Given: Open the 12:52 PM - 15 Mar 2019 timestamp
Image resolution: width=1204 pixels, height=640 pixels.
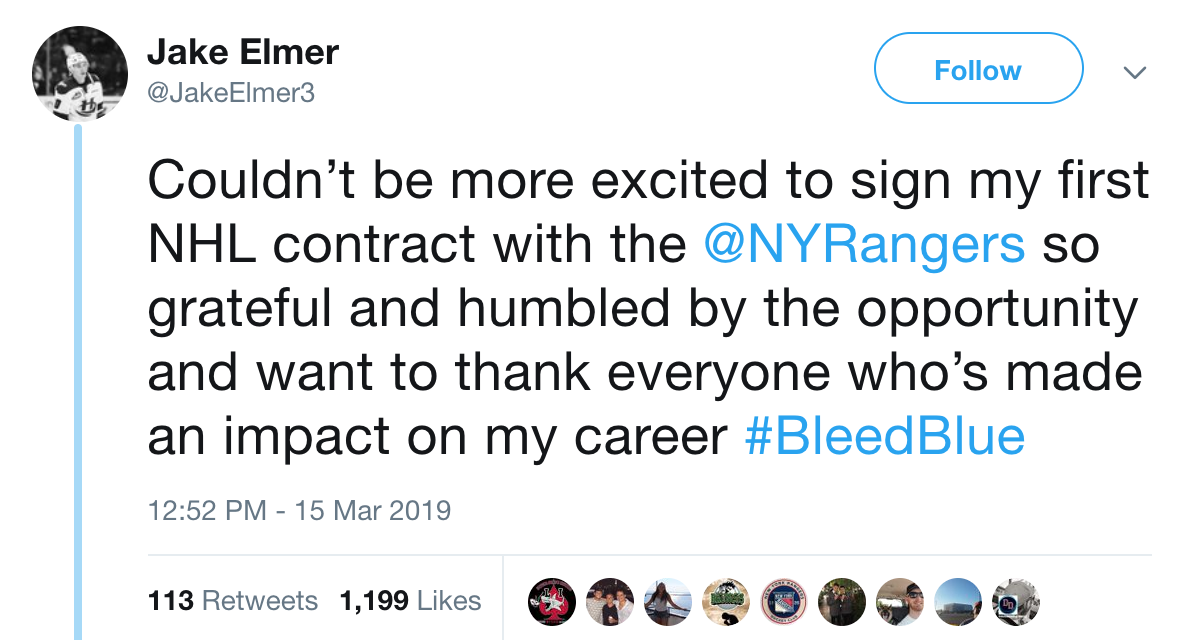Looking at the screenshot, I should pyautogui.click(x=299, y=511).
